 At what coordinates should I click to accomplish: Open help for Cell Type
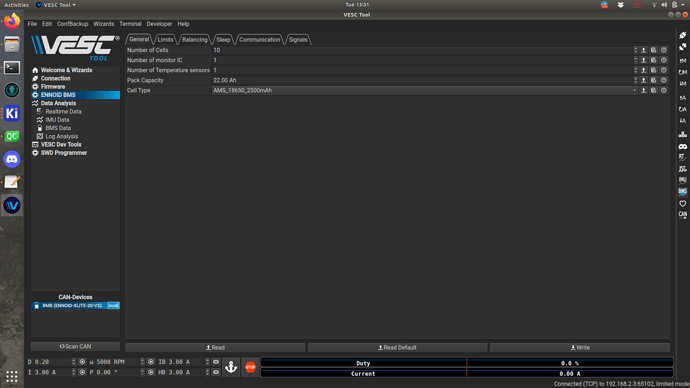click(x=664, y=91)
